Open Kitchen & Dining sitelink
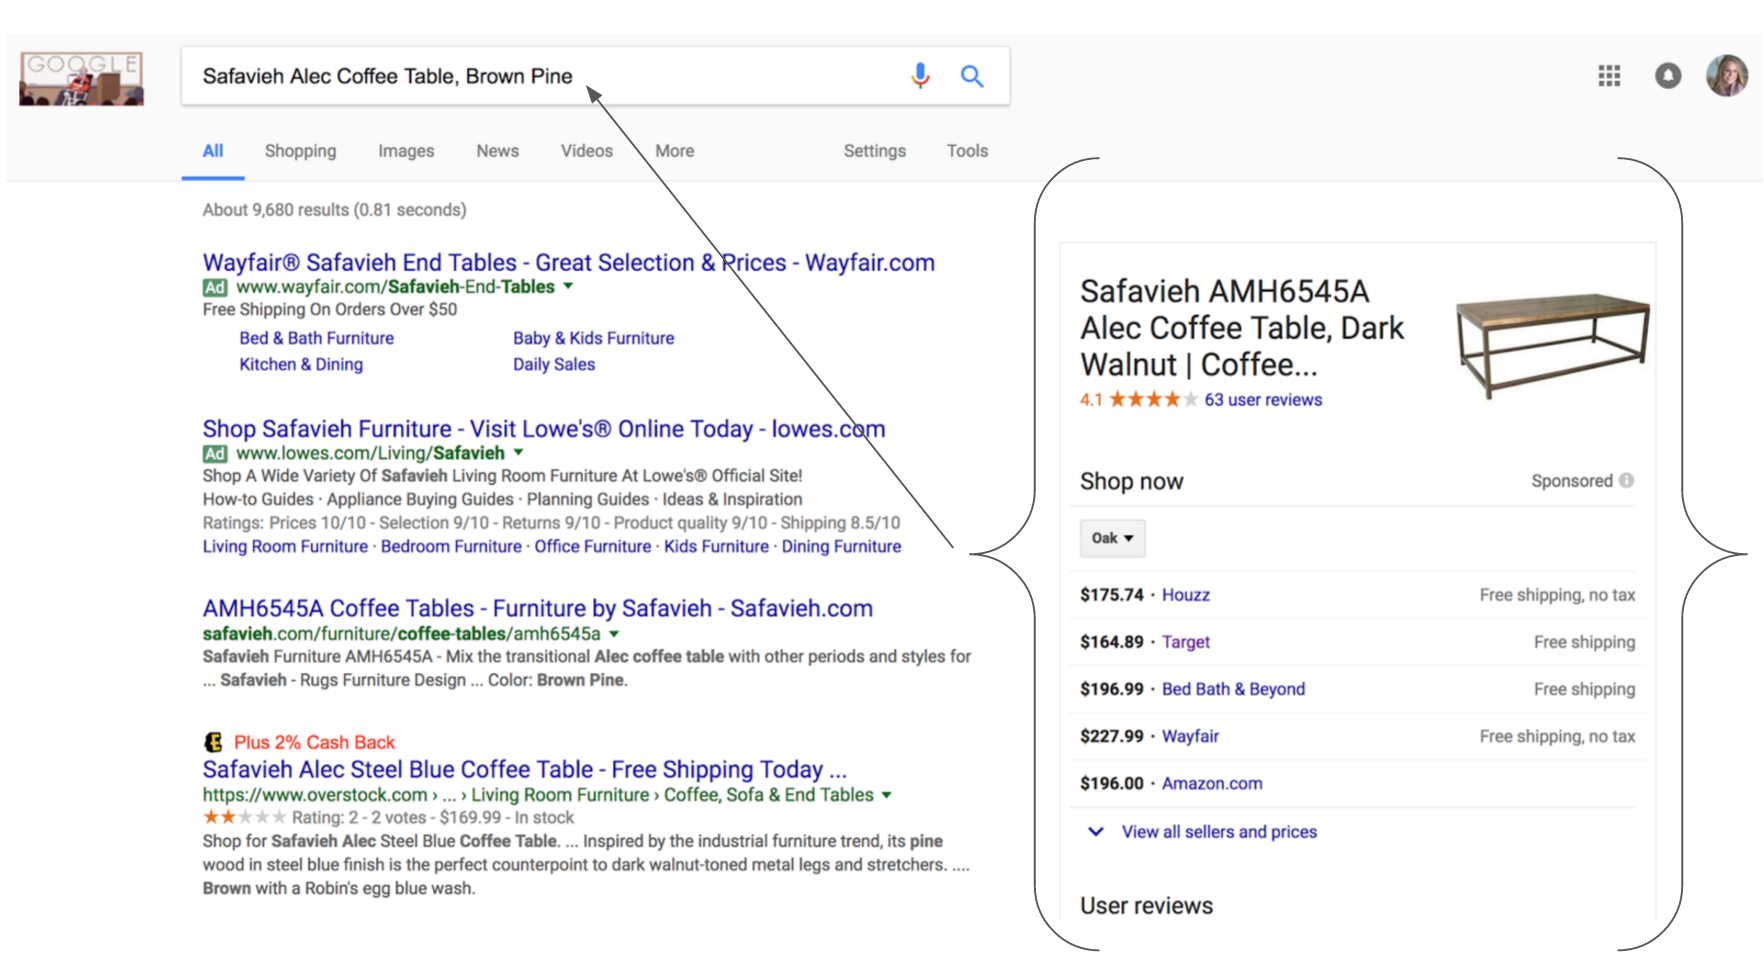 300,365
